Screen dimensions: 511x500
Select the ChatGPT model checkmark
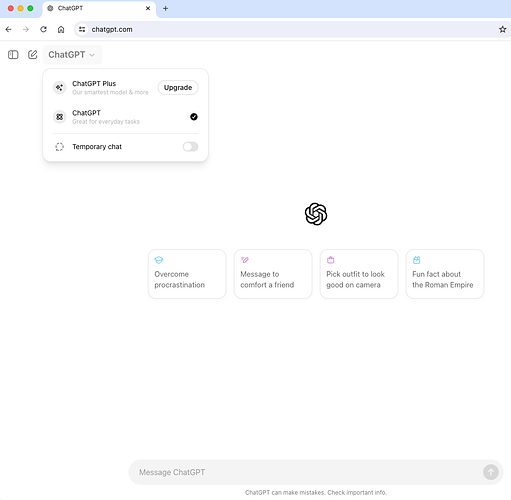194,117
